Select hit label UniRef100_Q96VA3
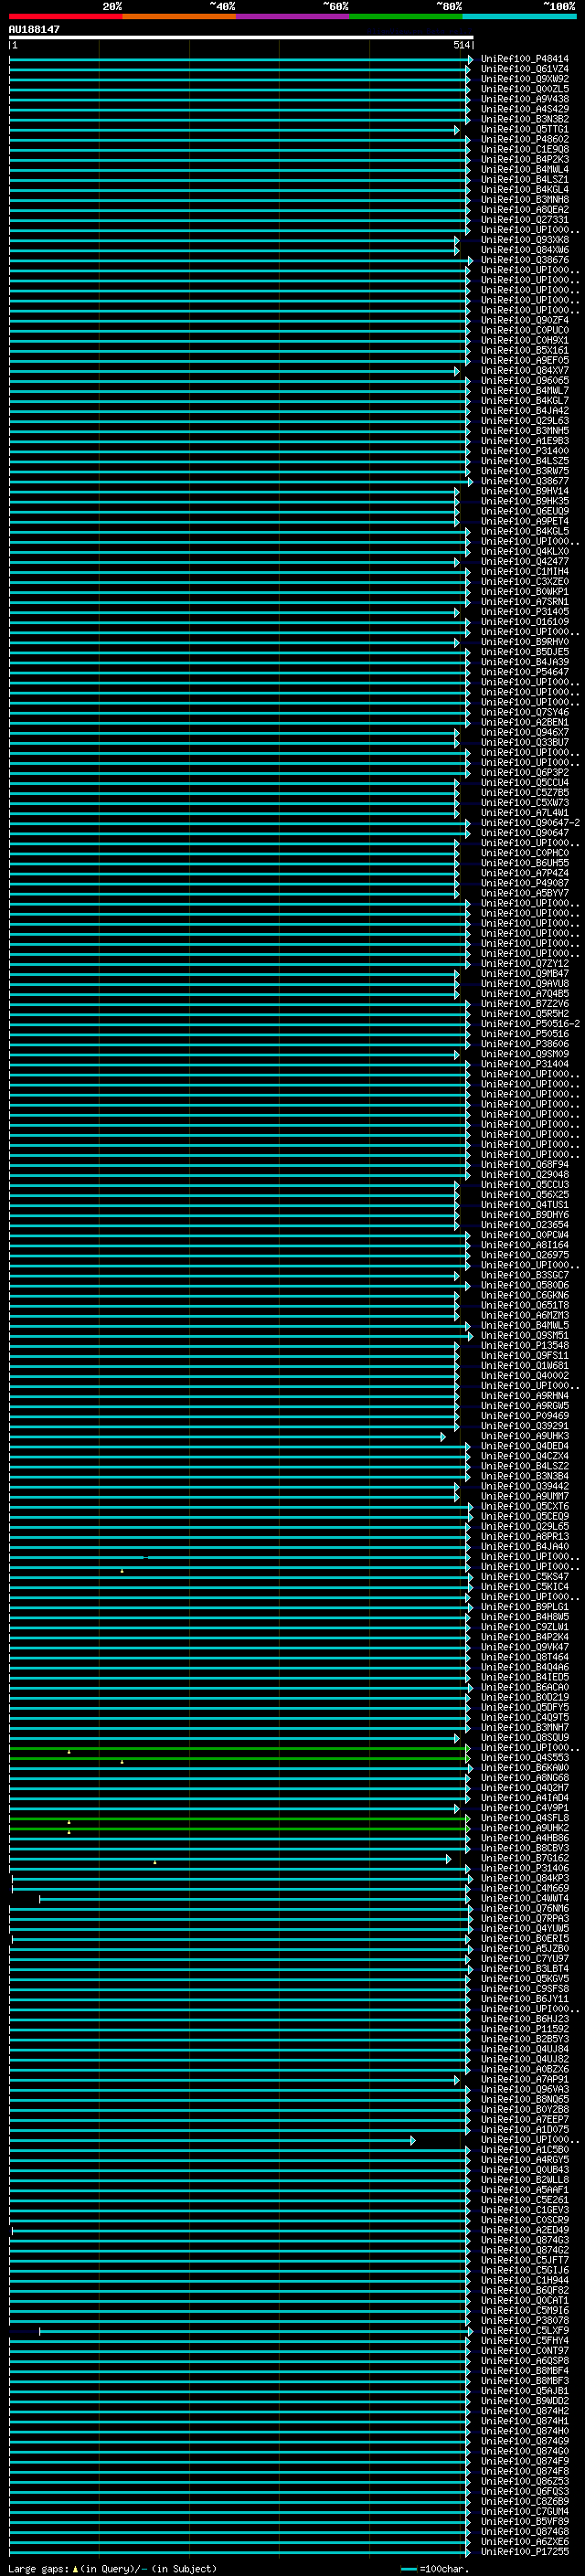585x2576 pixels. coord(525,2090)
